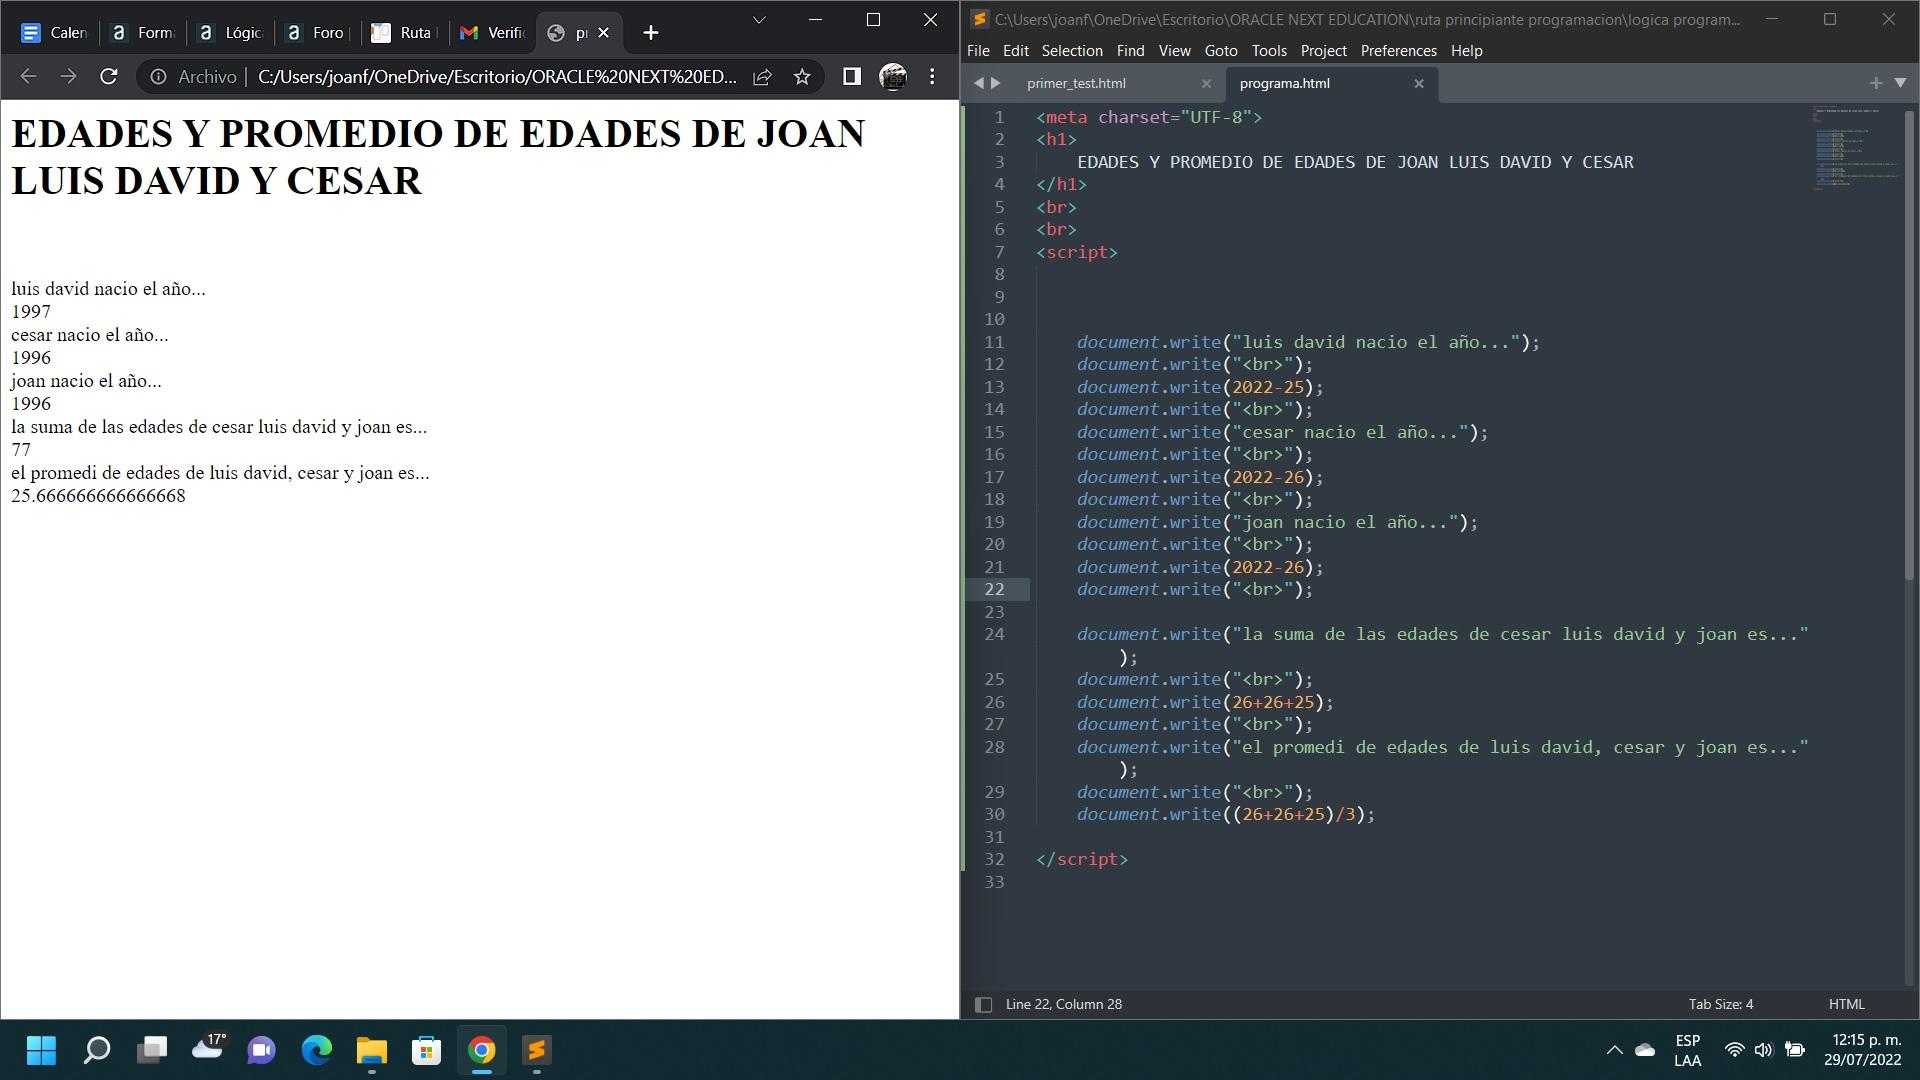Switch to the primer_test.html tab
The image size is (1920, 1080).
tap(1075, 84)
